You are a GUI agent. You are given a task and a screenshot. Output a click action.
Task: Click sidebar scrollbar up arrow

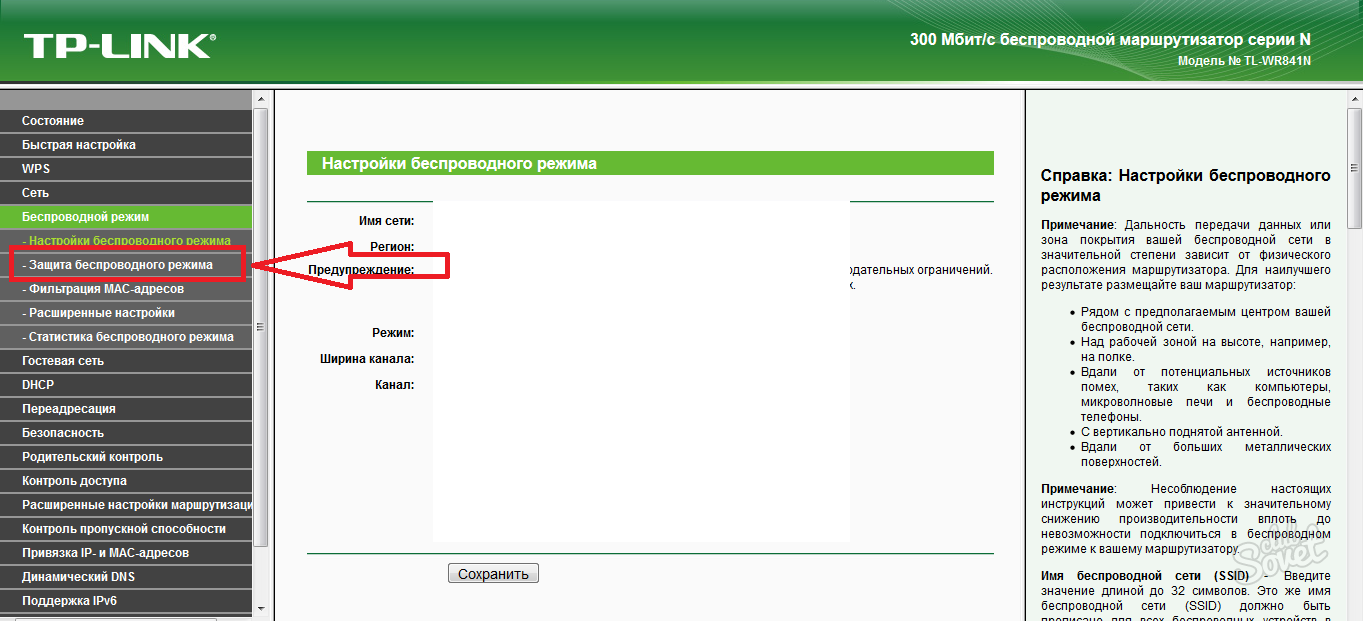point(261,99)
